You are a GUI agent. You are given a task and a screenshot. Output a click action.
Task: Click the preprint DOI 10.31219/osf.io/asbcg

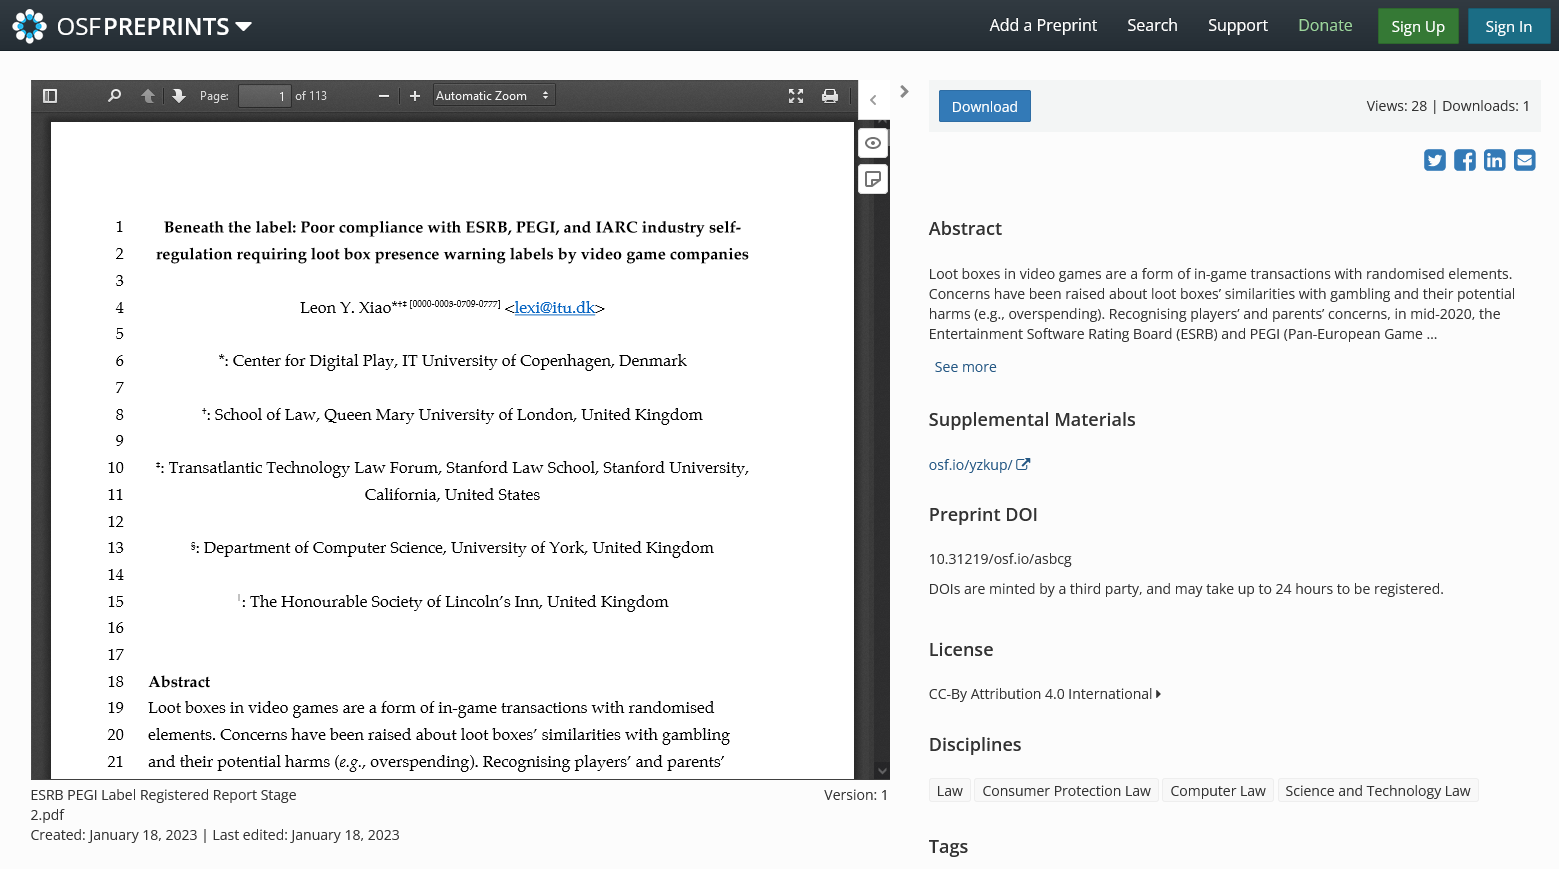tap(1000, 559)
